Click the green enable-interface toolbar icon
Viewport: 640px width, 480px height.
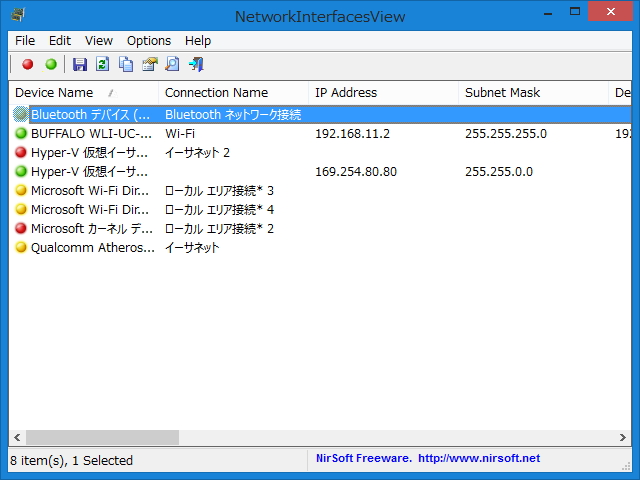coord(51,64)
